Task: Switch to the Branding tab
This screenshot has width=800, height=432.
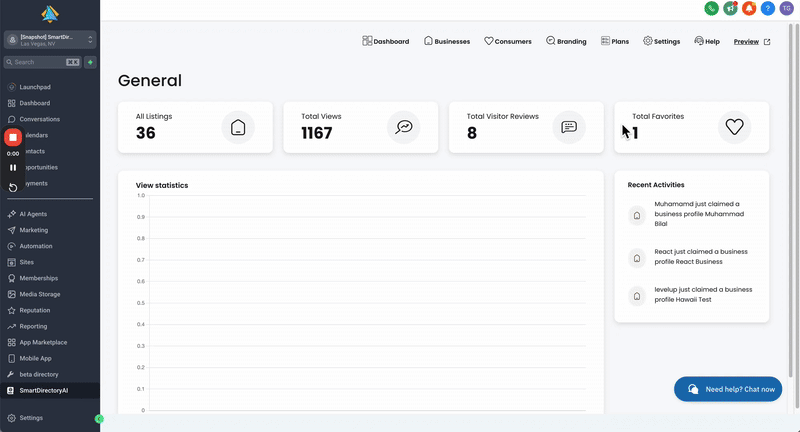Action: pyautogui.click(x=566, y=41)
